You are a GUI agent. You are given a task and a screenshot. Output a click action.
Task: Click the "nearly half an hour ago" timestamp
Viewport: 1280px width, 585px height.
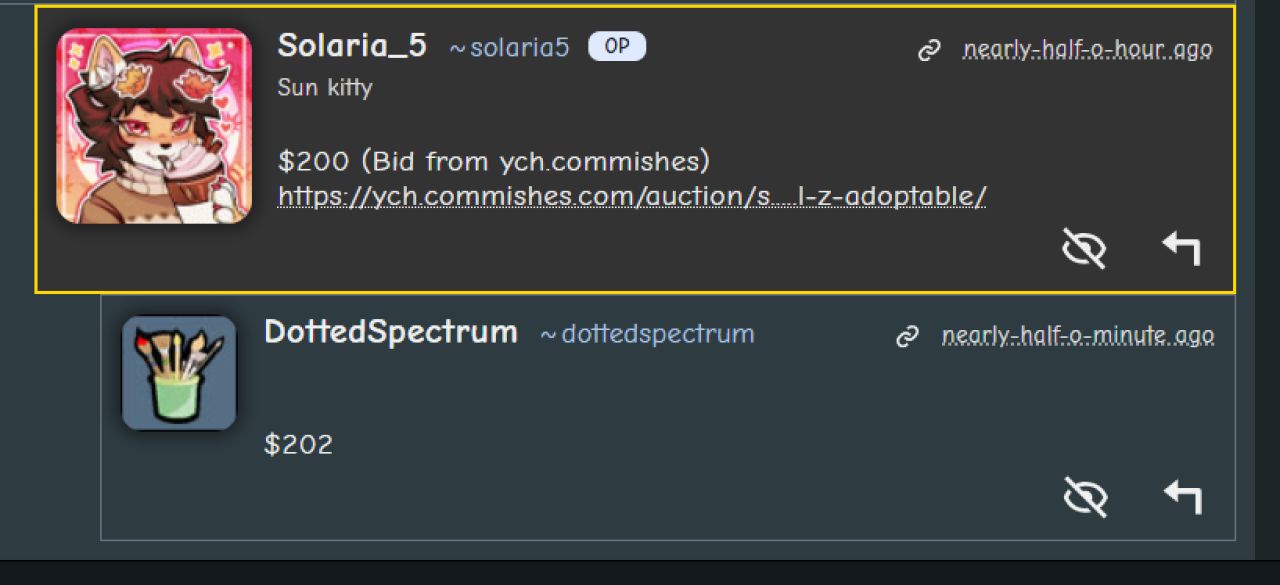pyautogui.click(x=1087, y=50)
